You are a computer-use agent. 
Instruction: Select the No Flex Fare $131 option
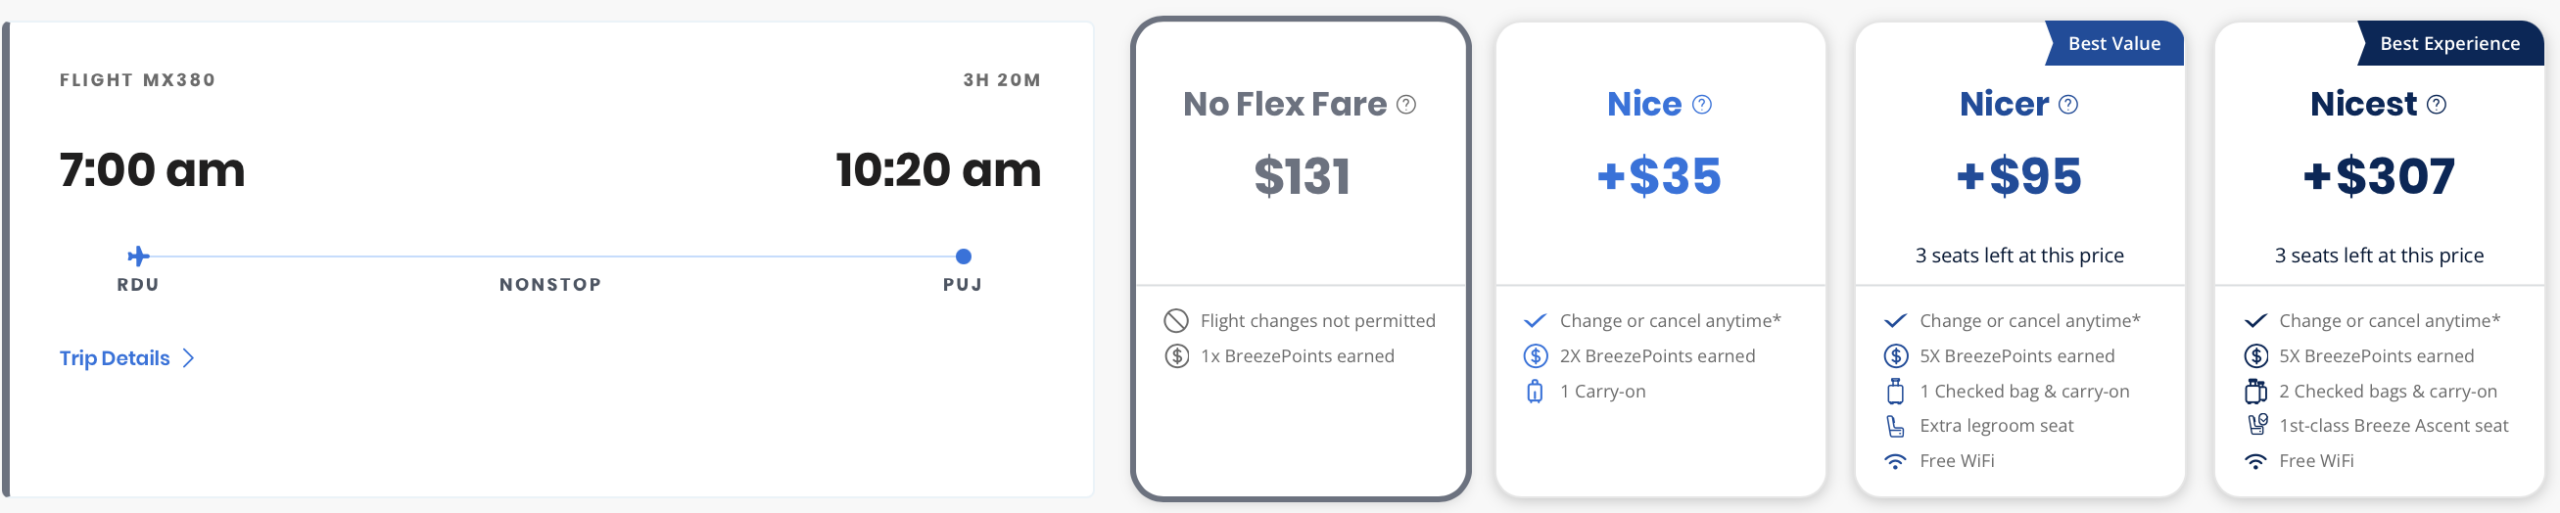coord(1302,177)
